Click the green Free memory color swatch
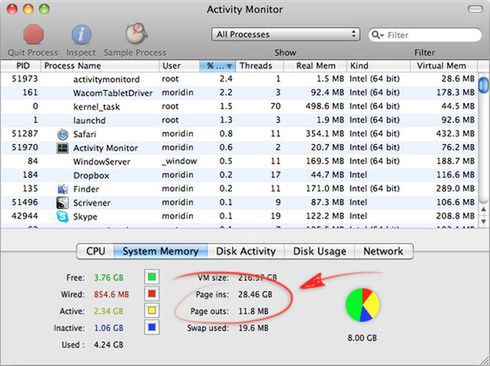 click(152, 277)
